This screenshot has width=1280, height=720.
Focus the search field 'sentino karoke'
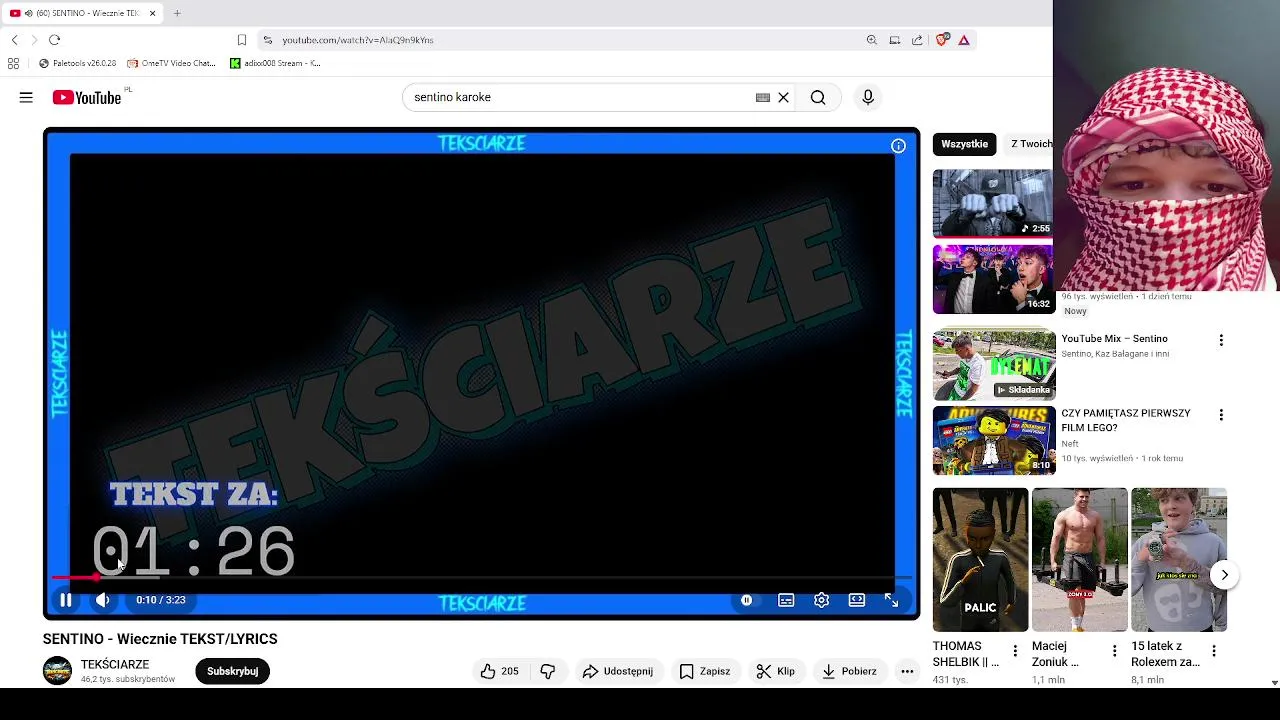[580, 97]
